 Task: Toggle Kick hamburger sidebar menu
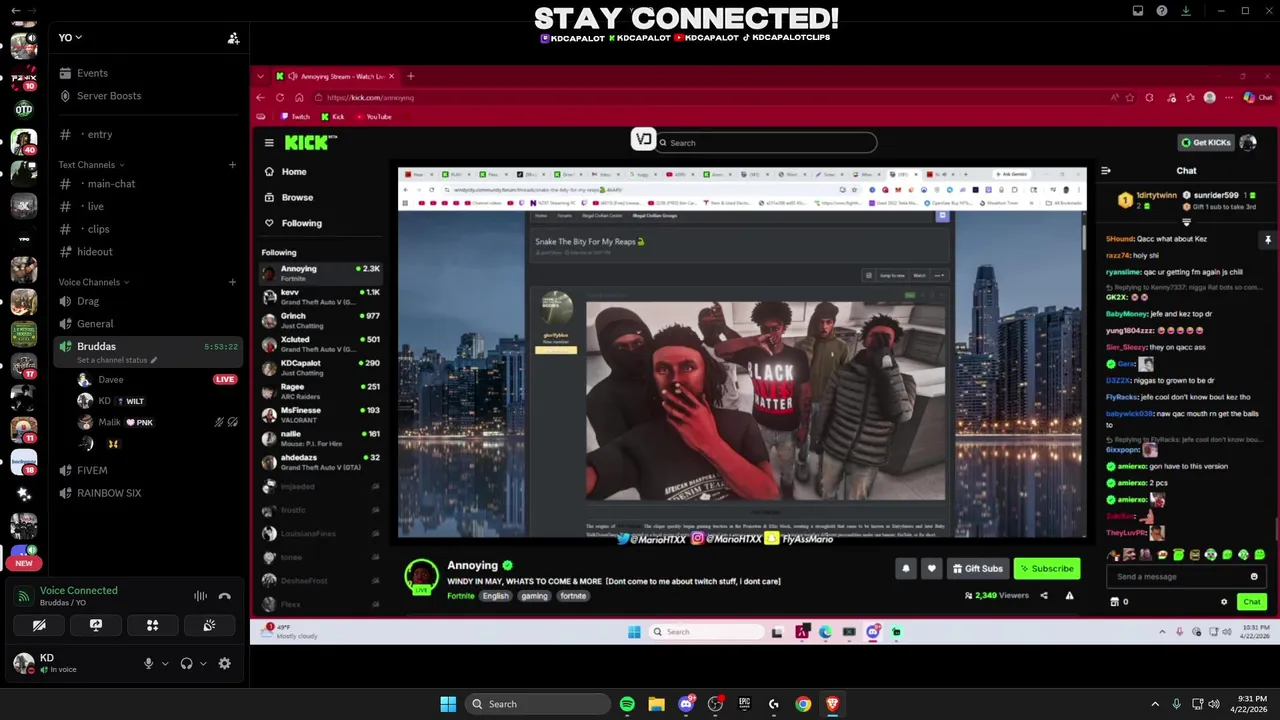tap(269, 143)
